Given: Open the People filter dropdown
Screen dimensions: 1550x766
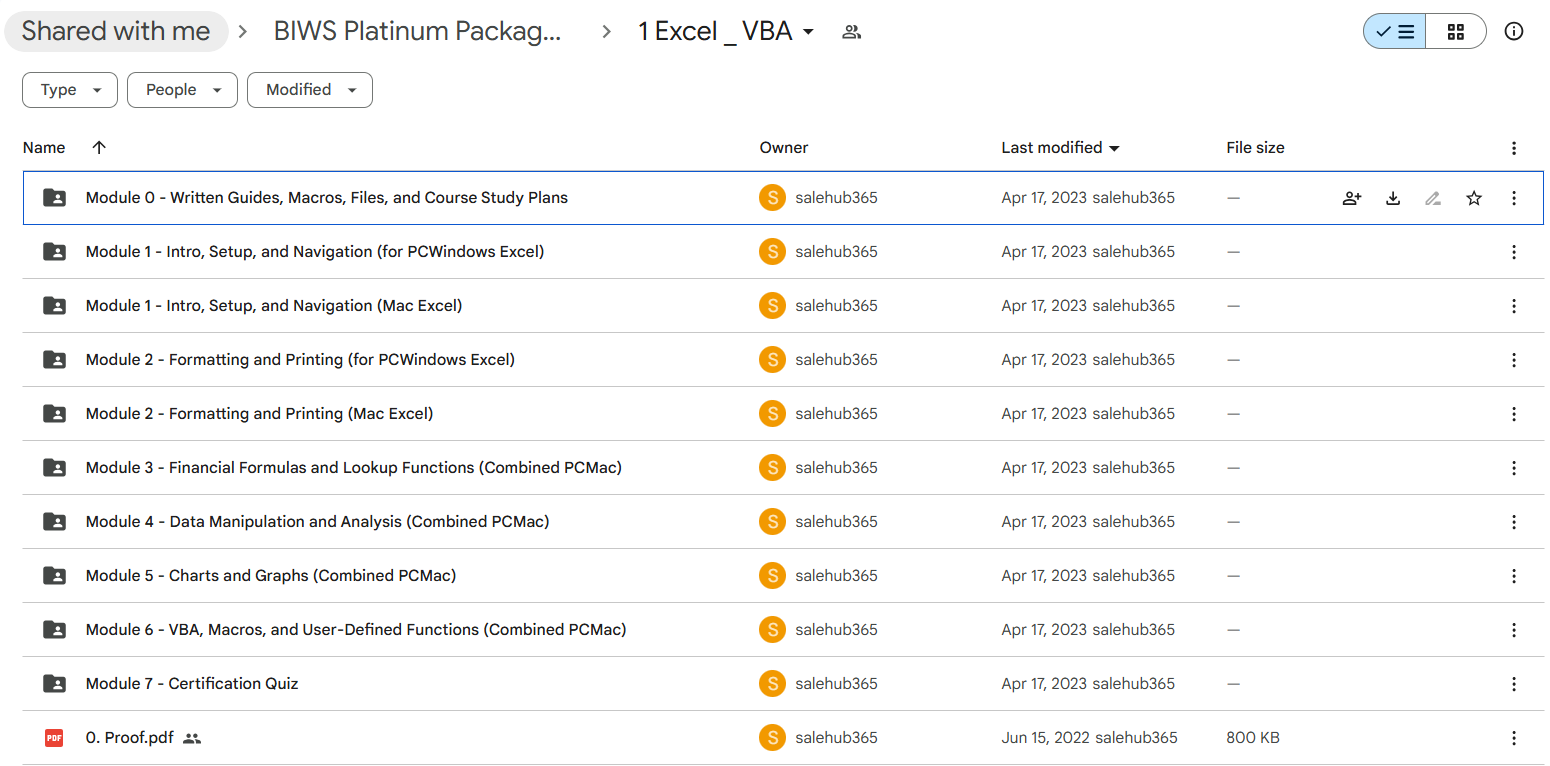Looking at the screenshot, I should click(182, 90).
